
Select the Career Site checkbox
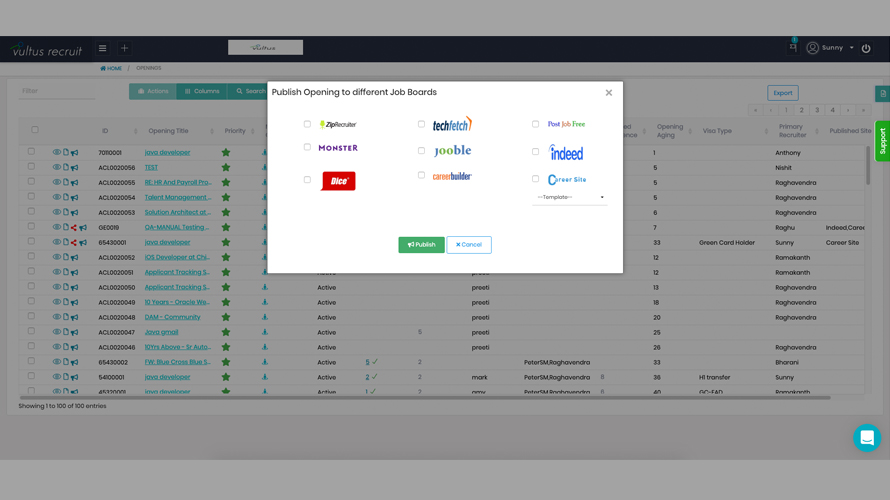tap(535, 179)
